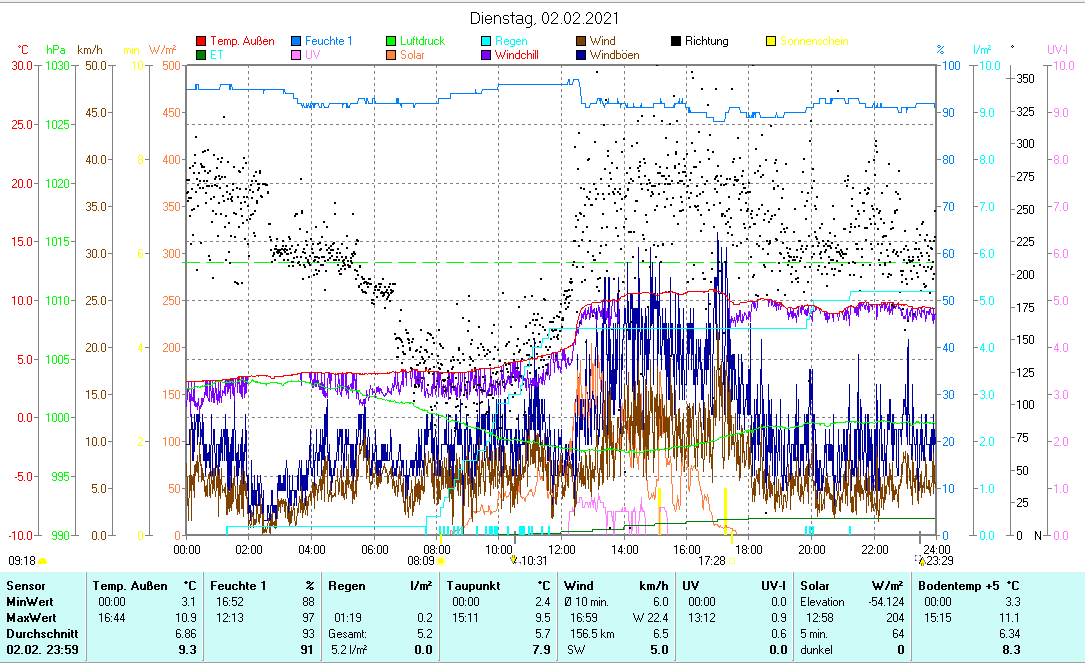1085x663 pixels.
Task: Select the Solar legend label
Action: [x=412, y=55]
